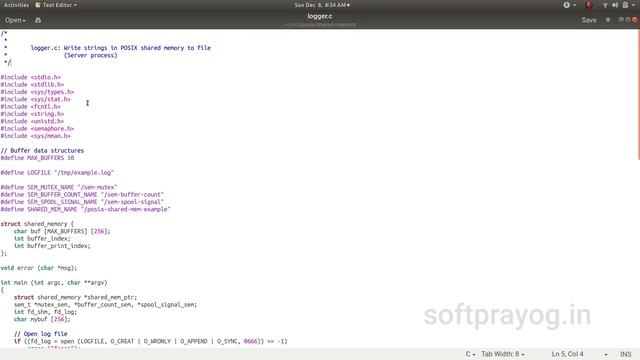Image resolution: width=640 pixels, height=360 pixels.
Task: Click the 'char mybuf [256];' line
Action: [x=42, y=320]
